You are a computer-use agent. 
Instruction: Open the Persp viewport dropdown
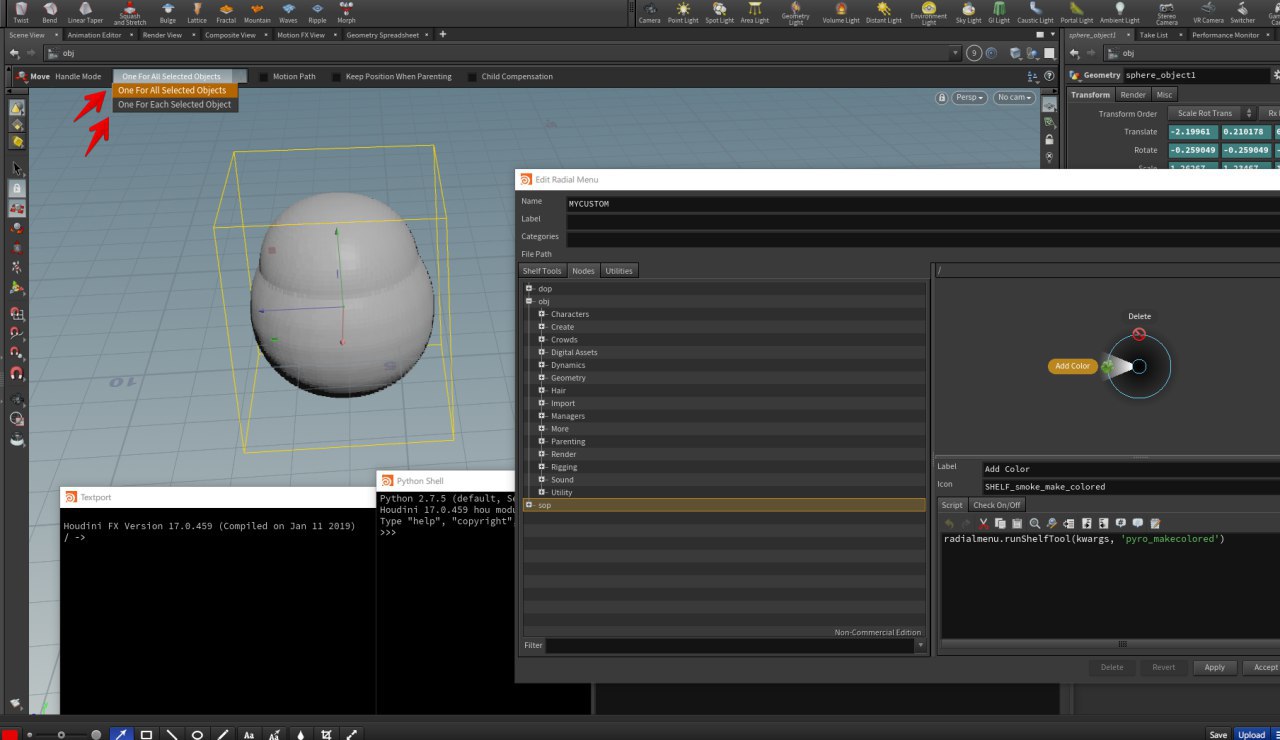[969, 97]
